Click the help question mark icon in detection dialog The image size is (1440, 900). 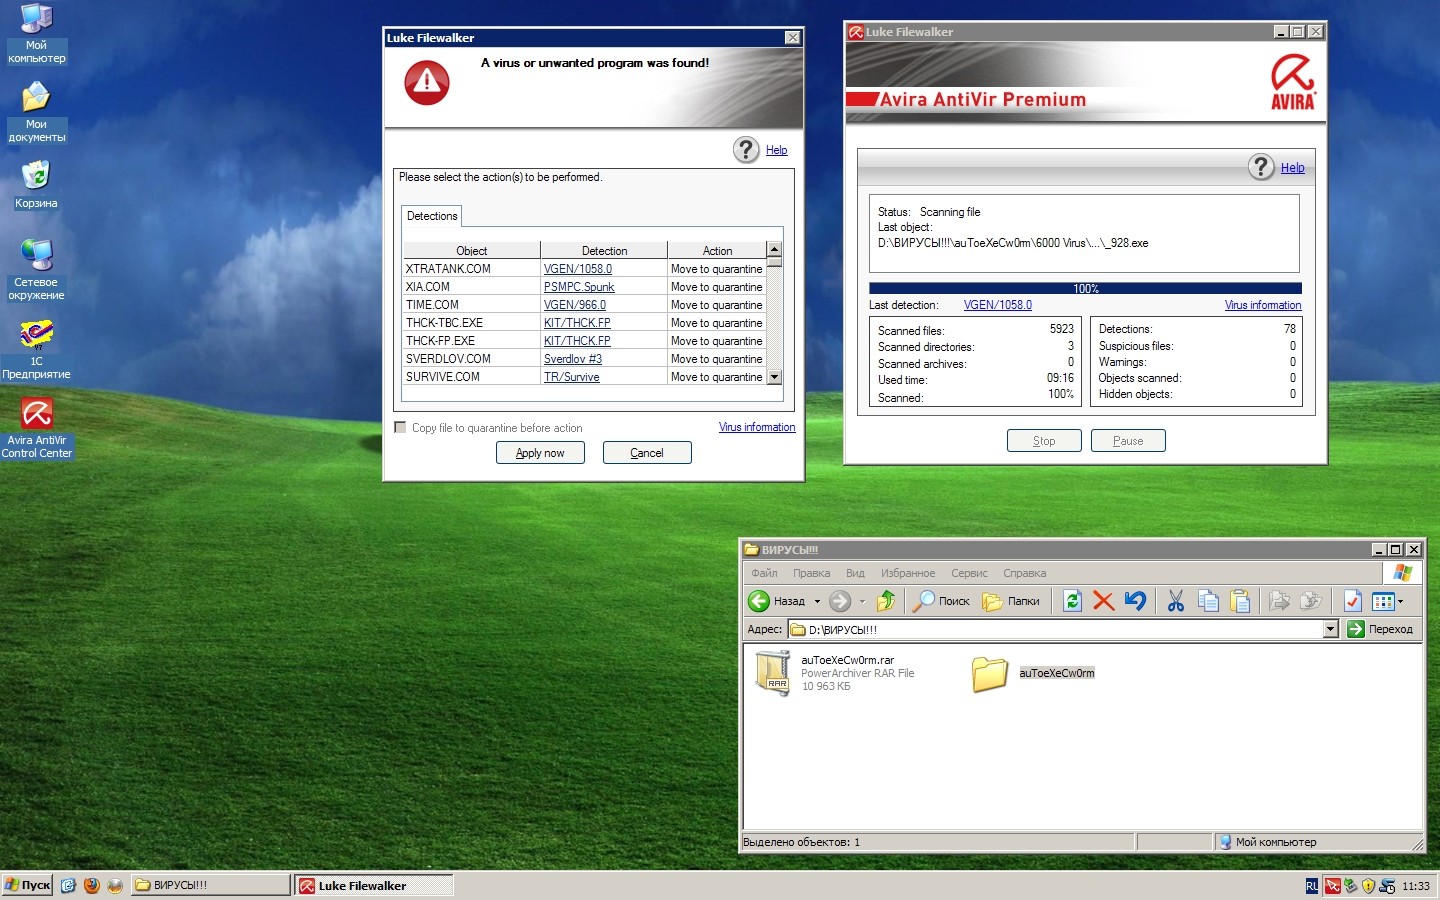746,150
